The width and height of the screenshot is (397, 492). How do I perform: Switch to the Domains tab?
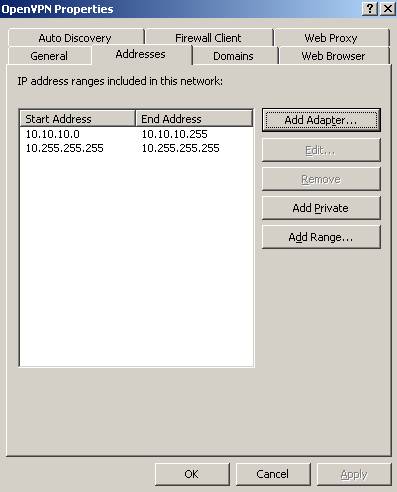(x=234, y=56)
